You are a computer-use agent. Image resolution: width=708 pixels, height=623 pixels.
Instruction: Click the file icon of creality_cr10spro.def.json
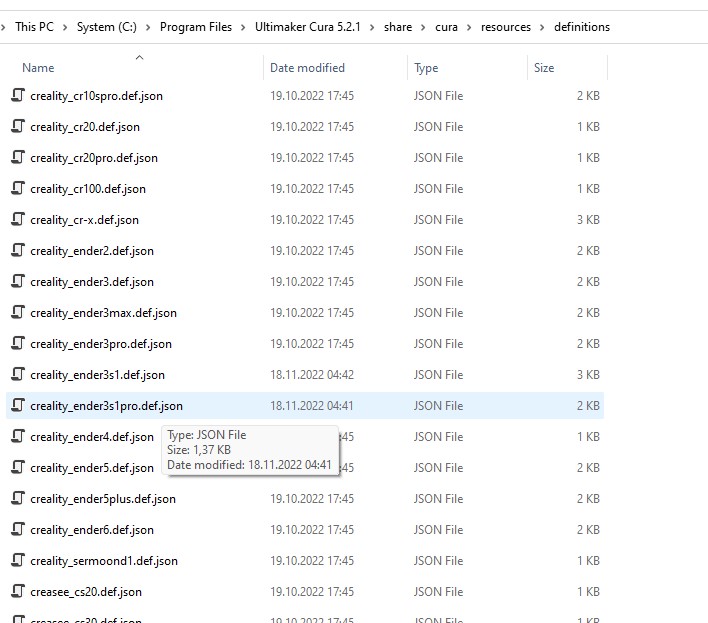[18, 95]
